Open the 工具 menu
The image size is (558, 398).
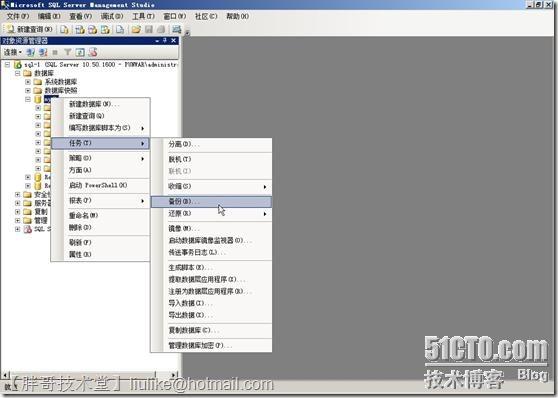143,16
